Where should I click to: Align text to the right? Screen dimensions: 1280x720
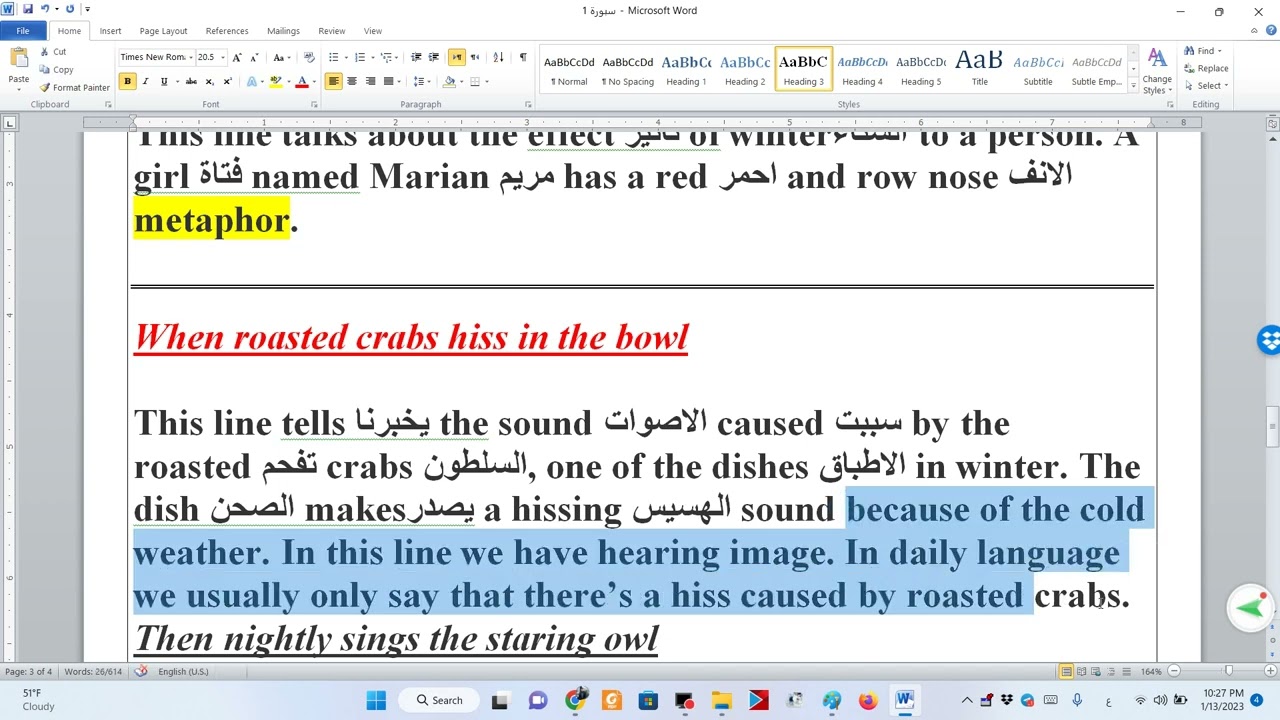tap(370, 81)
